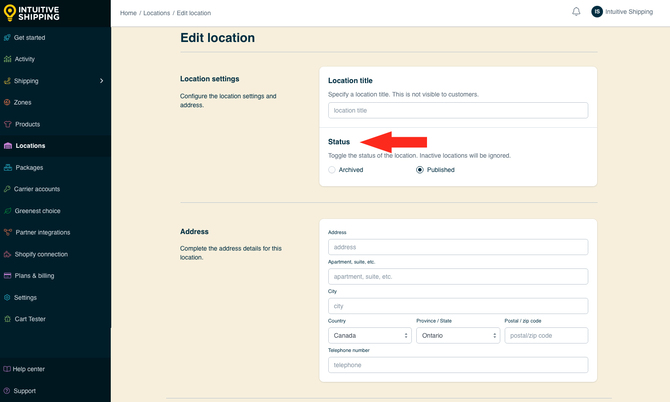Image resolution: width=670 pixels, height=402 pixels.
Task: Click the IS account avatar
Action: tap(597, 12)
